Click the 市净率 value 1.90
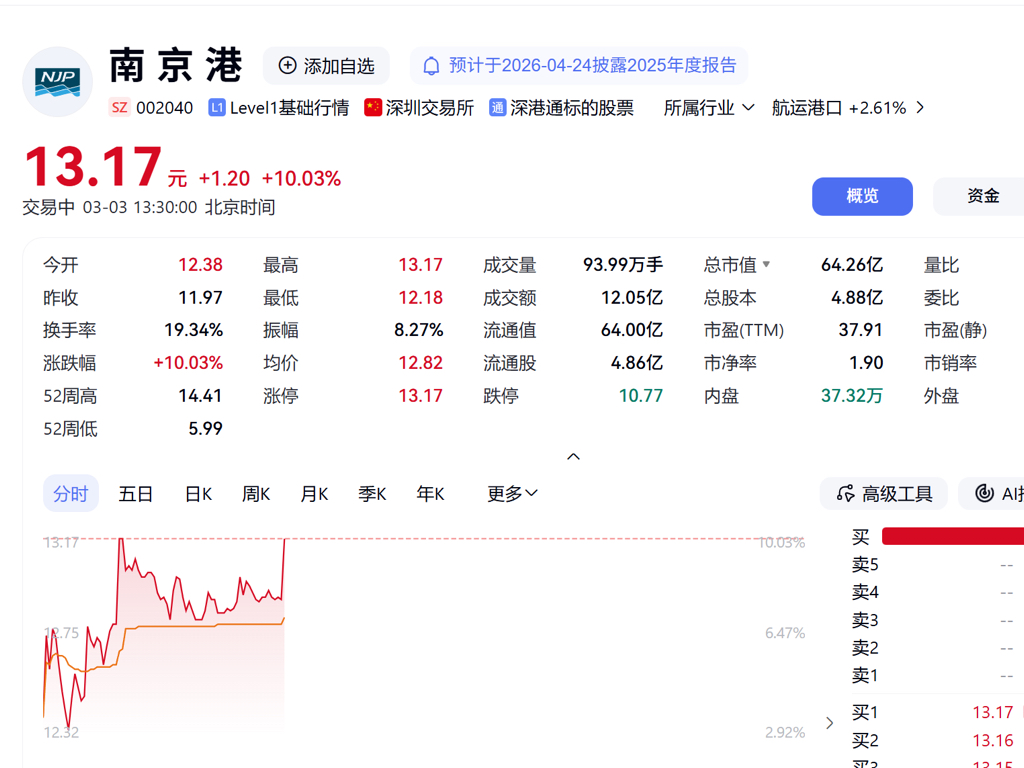 866,362
